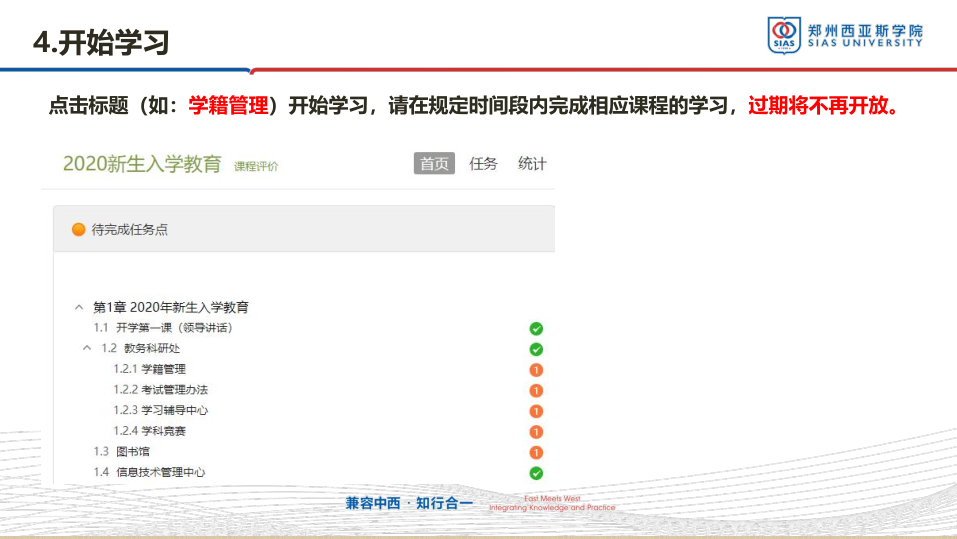This screenshot has width=957, height=539.
Task: Click the orange badge next to 学科竞赛
Action: point(536,432)
